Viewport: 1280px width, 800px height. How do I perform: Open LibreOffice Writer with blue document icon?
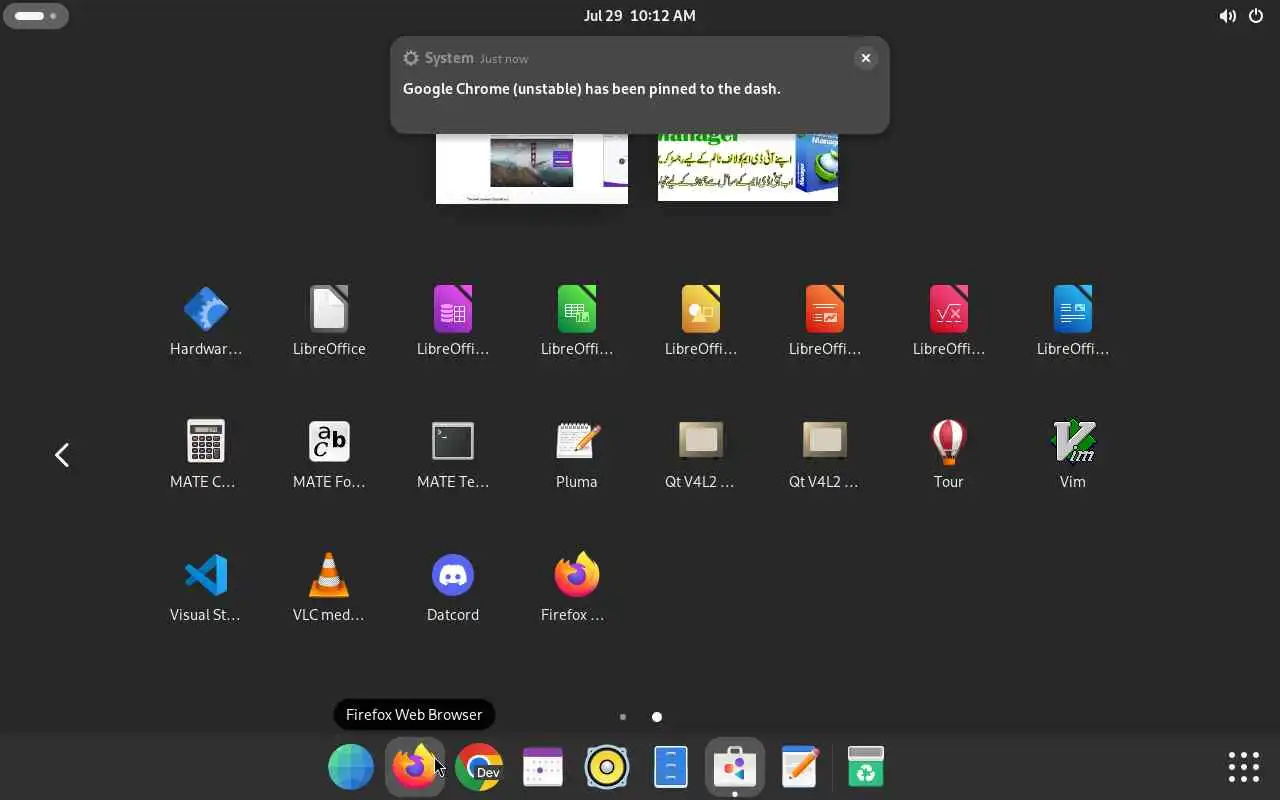(1073, 321)
